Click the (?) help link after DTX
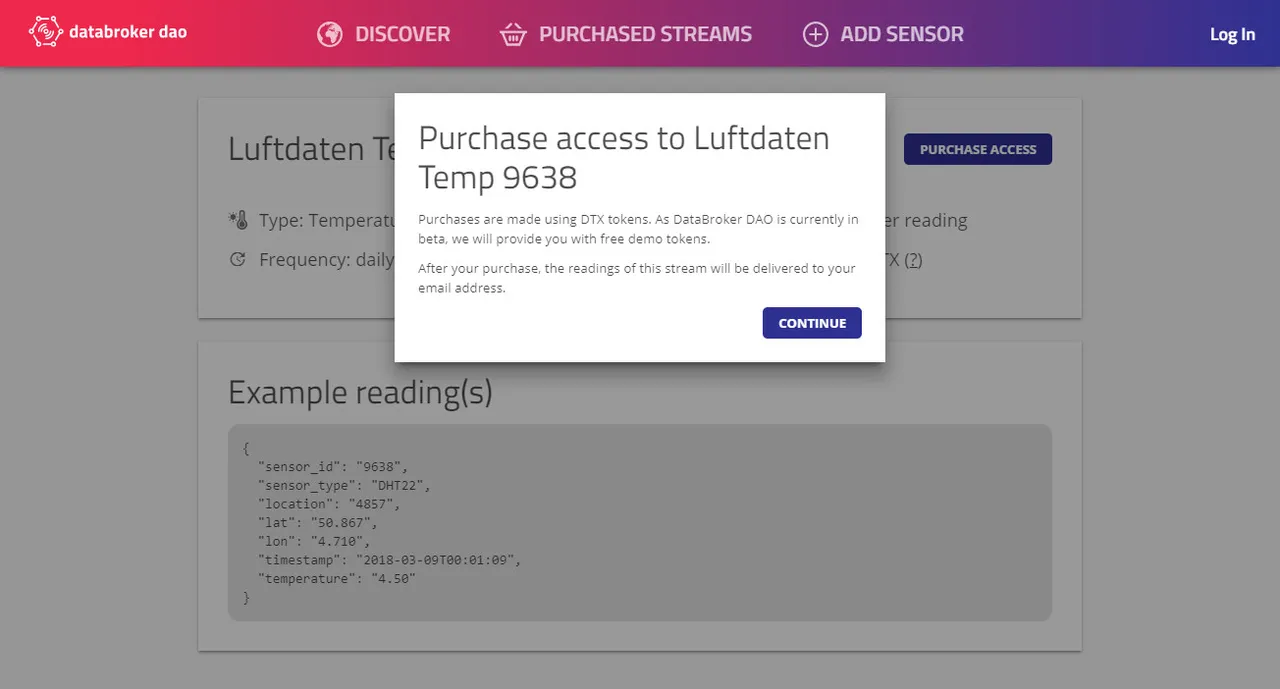1280x689 pixels. pyautogui.click(x=913, y=260)
